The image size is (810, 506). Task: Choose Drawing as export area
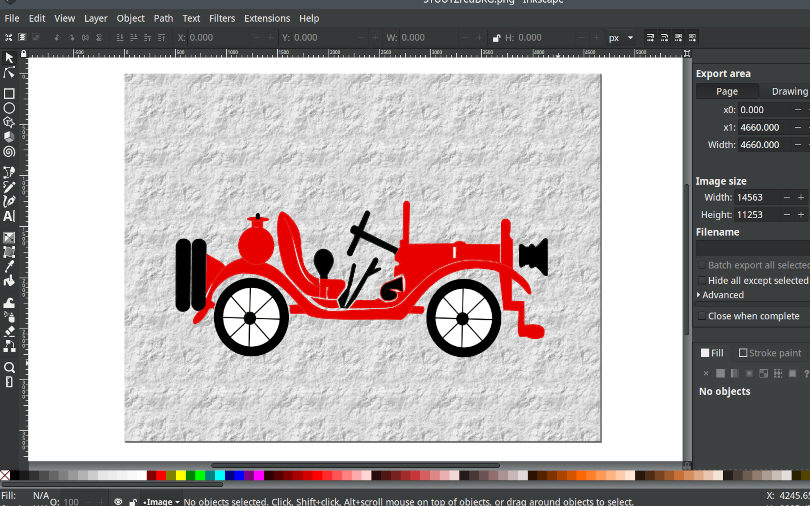point(788,91)
